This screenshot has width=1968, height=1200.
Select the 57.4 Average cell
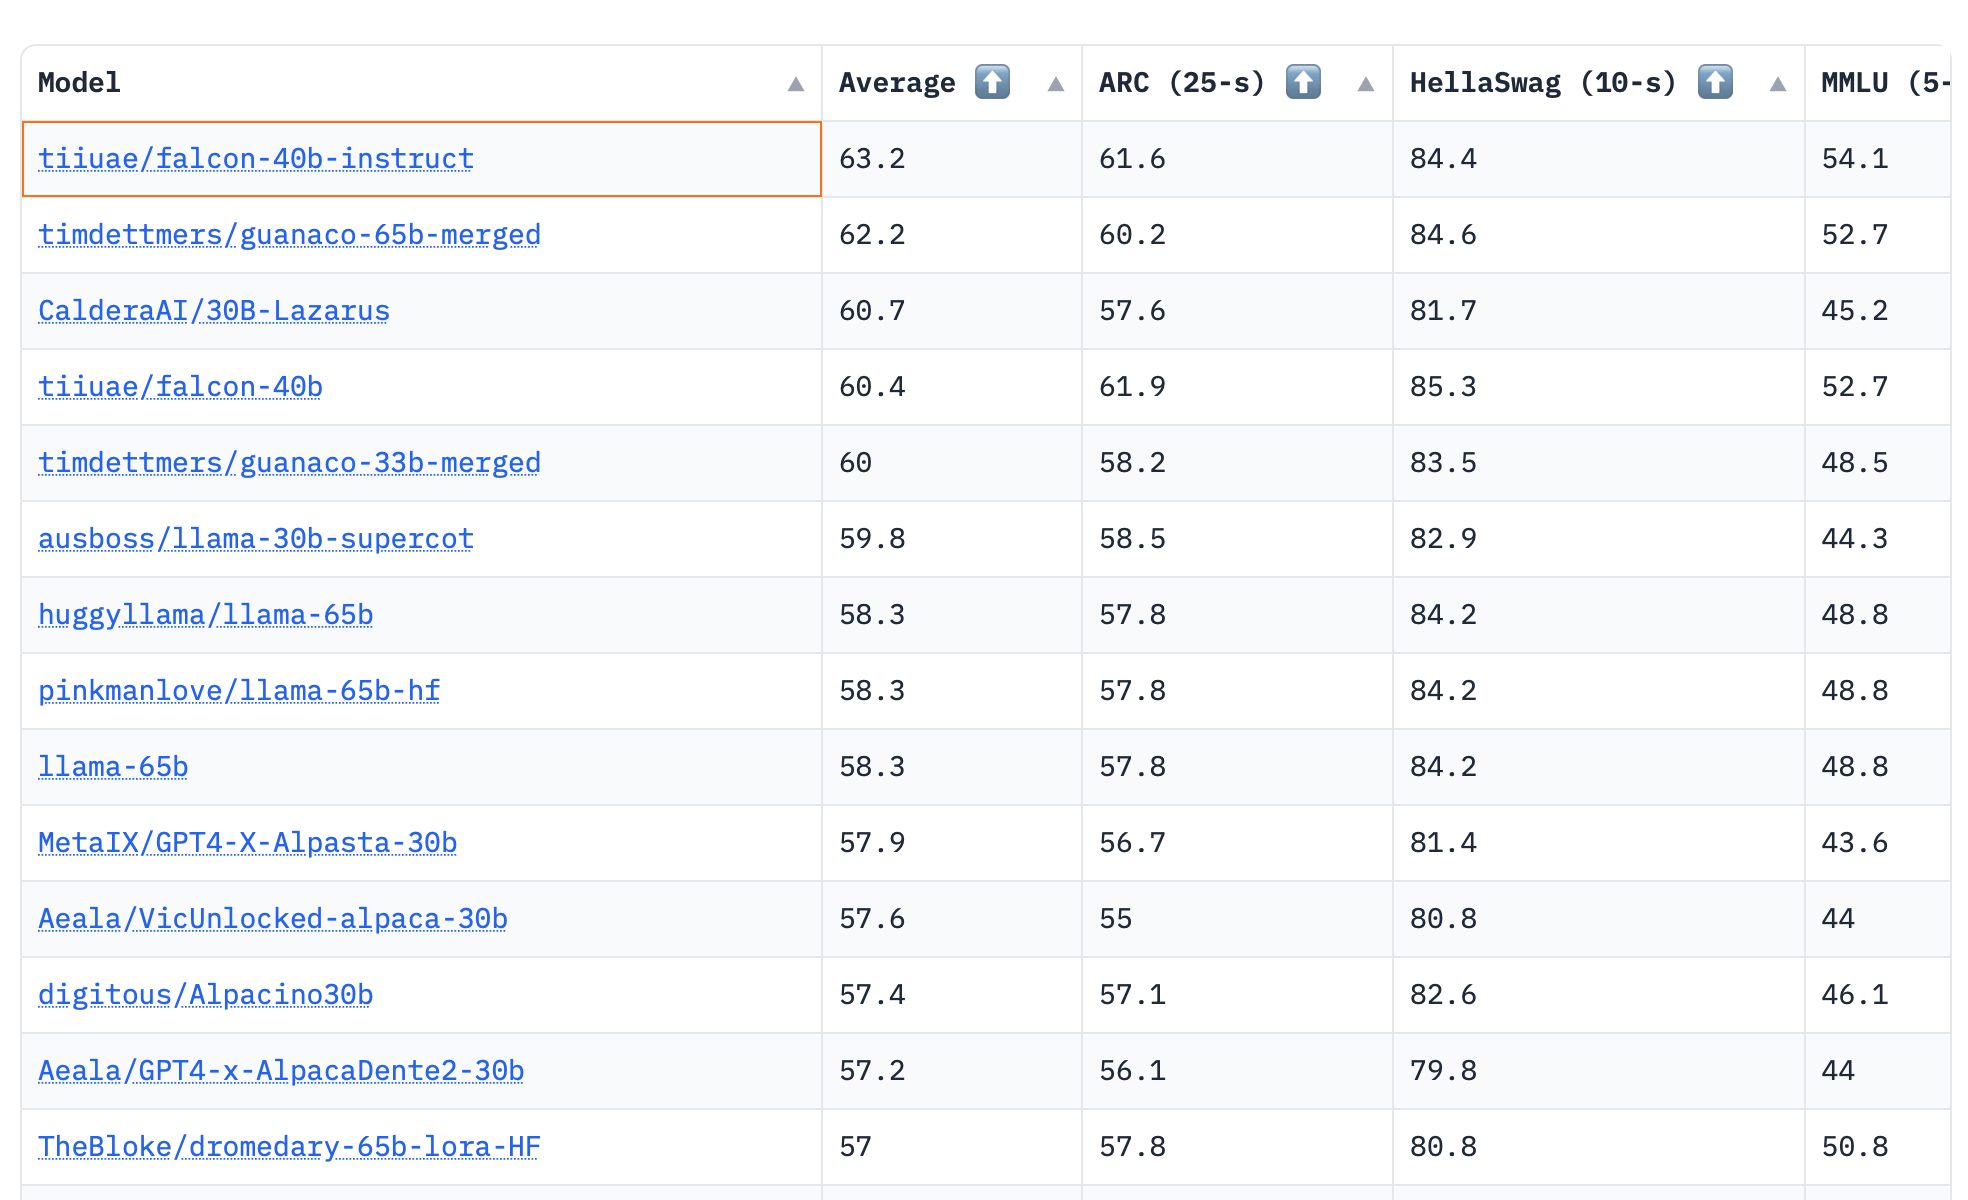[952, 995]
